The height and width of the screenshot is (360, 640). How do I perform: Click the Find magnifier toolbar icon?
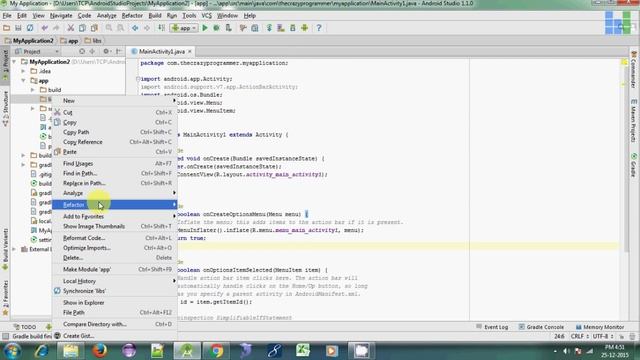click(109, 28)
